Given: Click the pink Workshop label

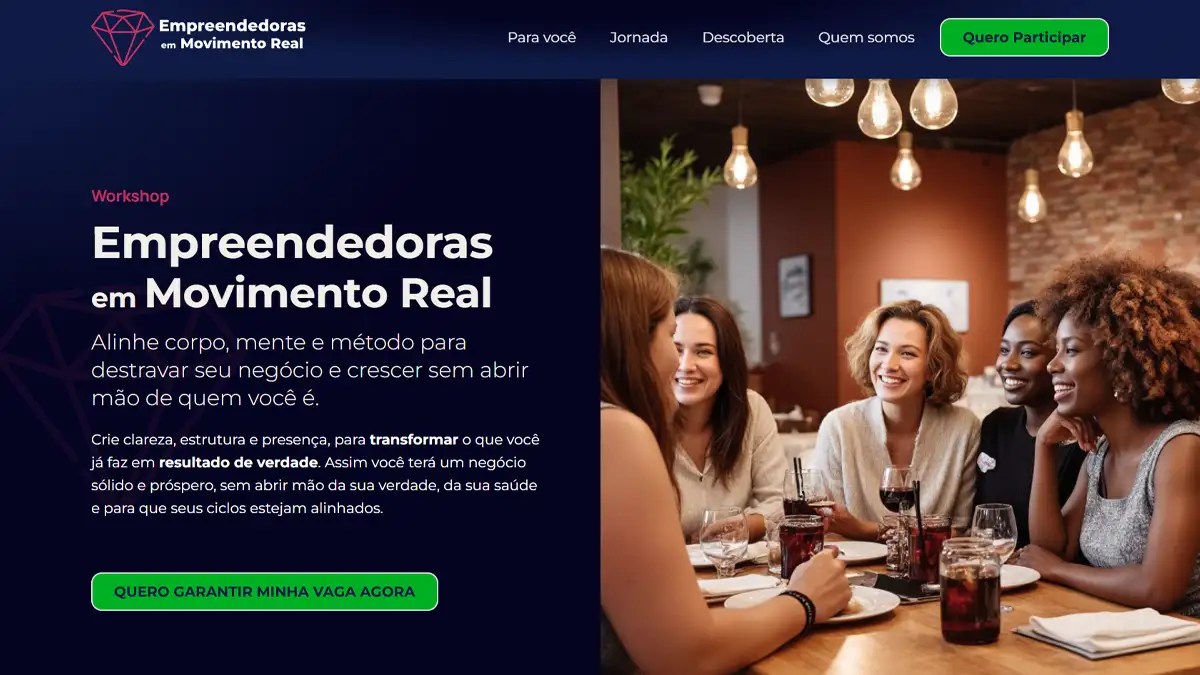Looking at the screenshot, I should point(130,196).
